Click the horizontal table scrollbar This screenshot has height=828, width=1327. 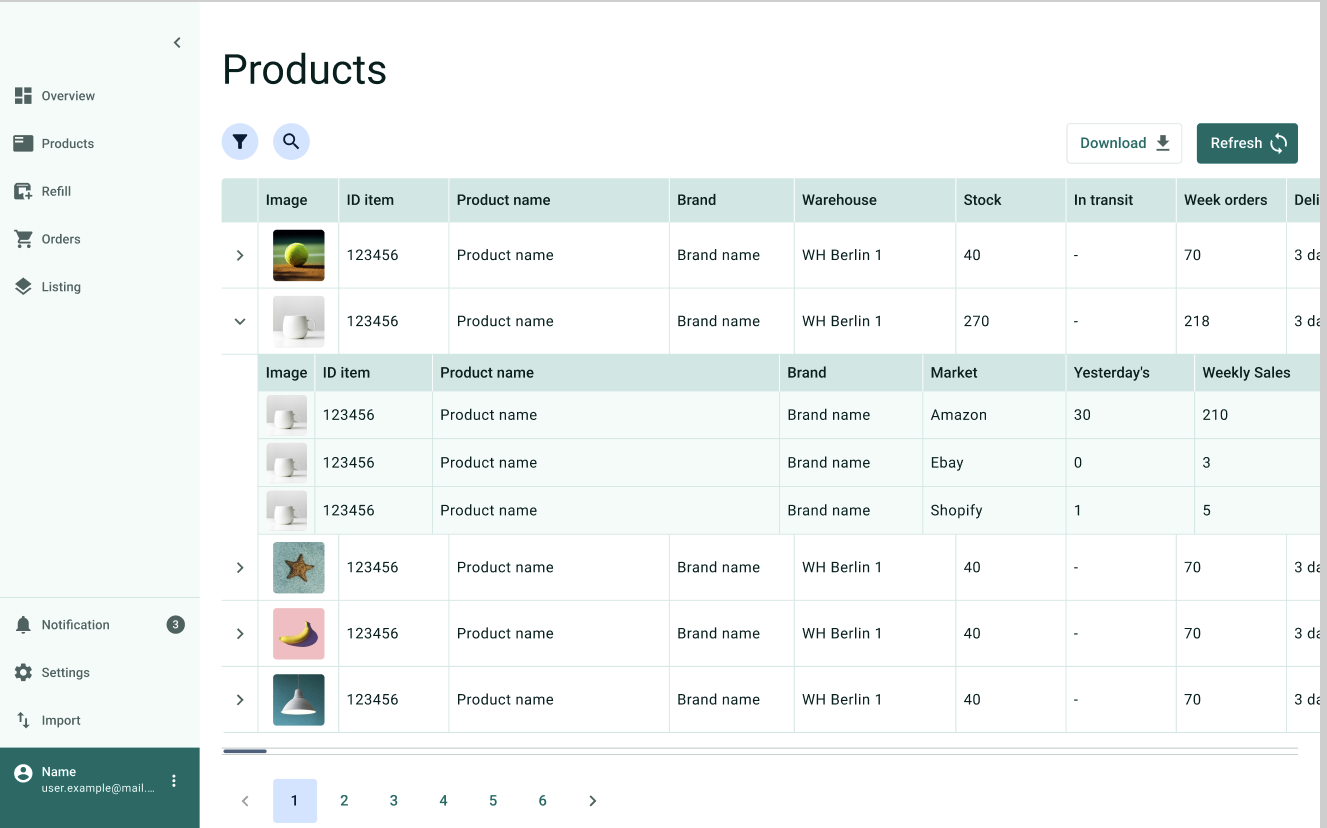click(245, 751)
